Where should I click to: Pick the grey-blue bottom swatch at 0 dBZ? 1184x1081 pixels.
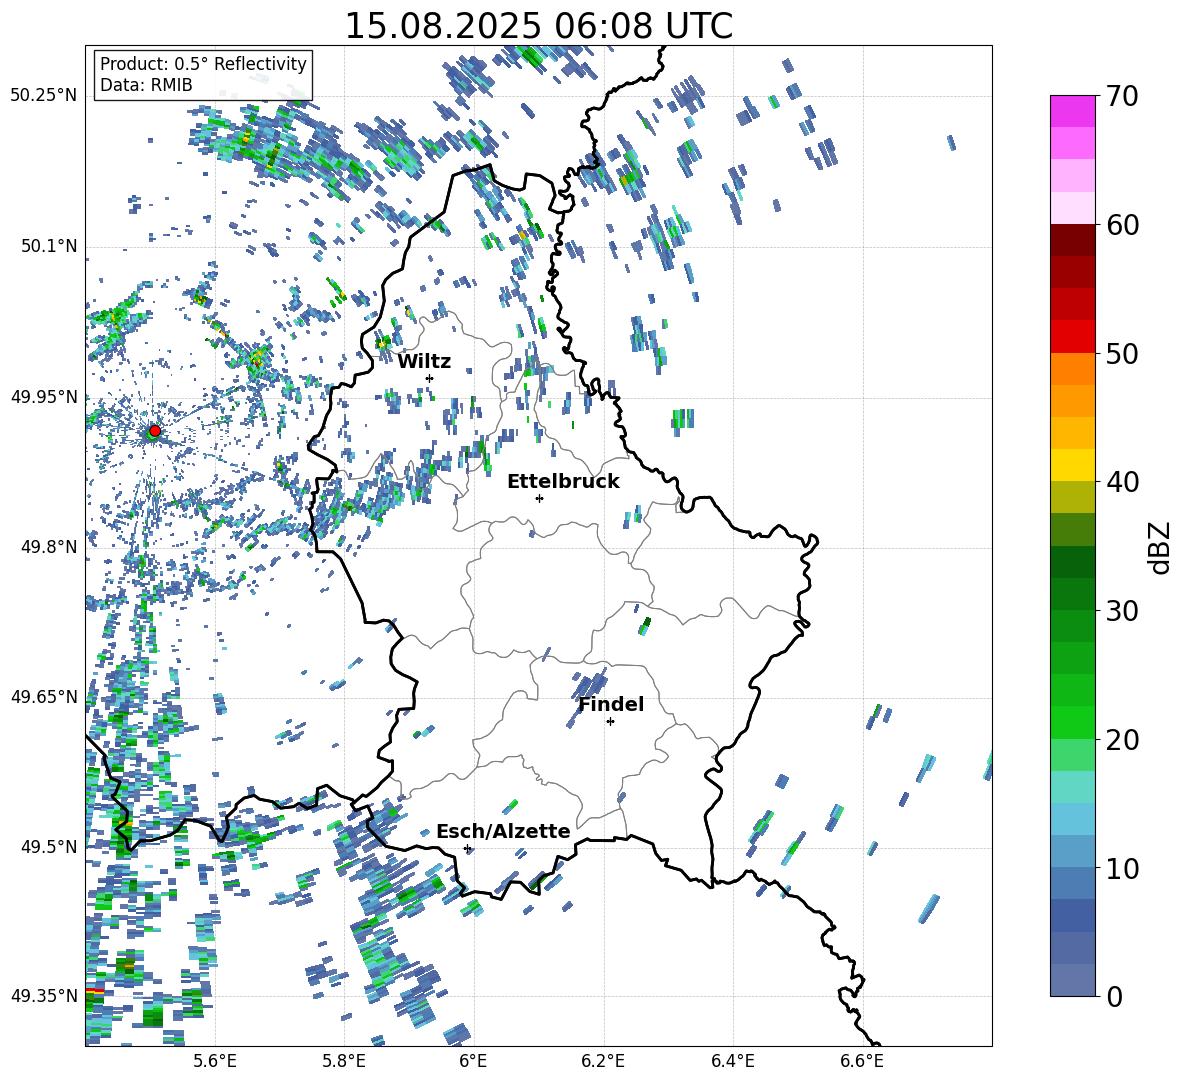(x=1072, y=980)
